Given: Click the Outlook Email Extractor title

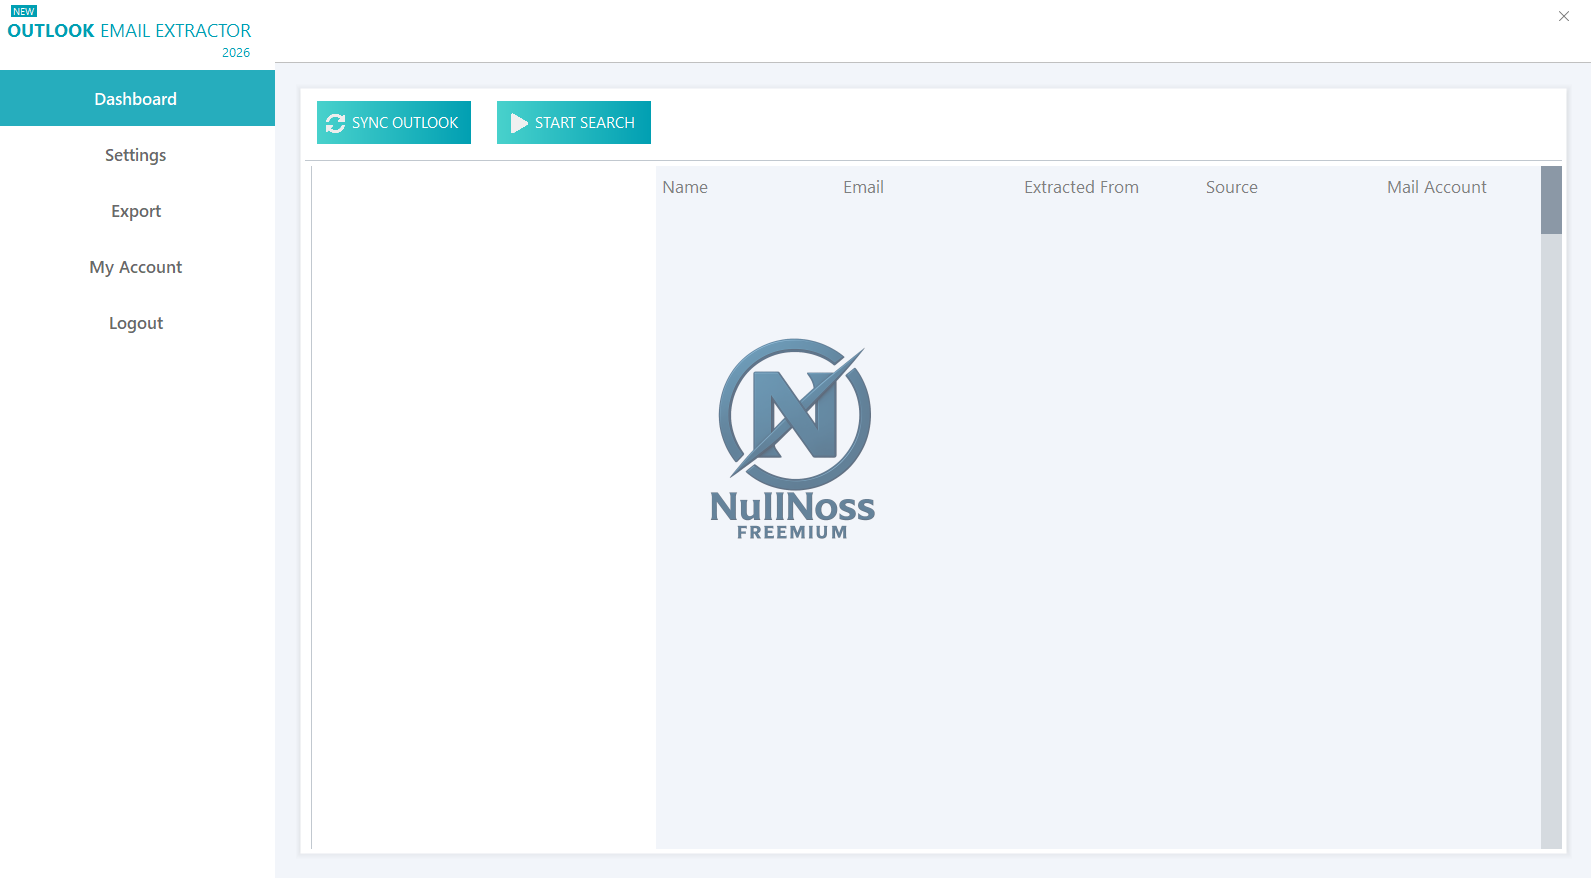Looking at the screenshot, I should point(129,31).
